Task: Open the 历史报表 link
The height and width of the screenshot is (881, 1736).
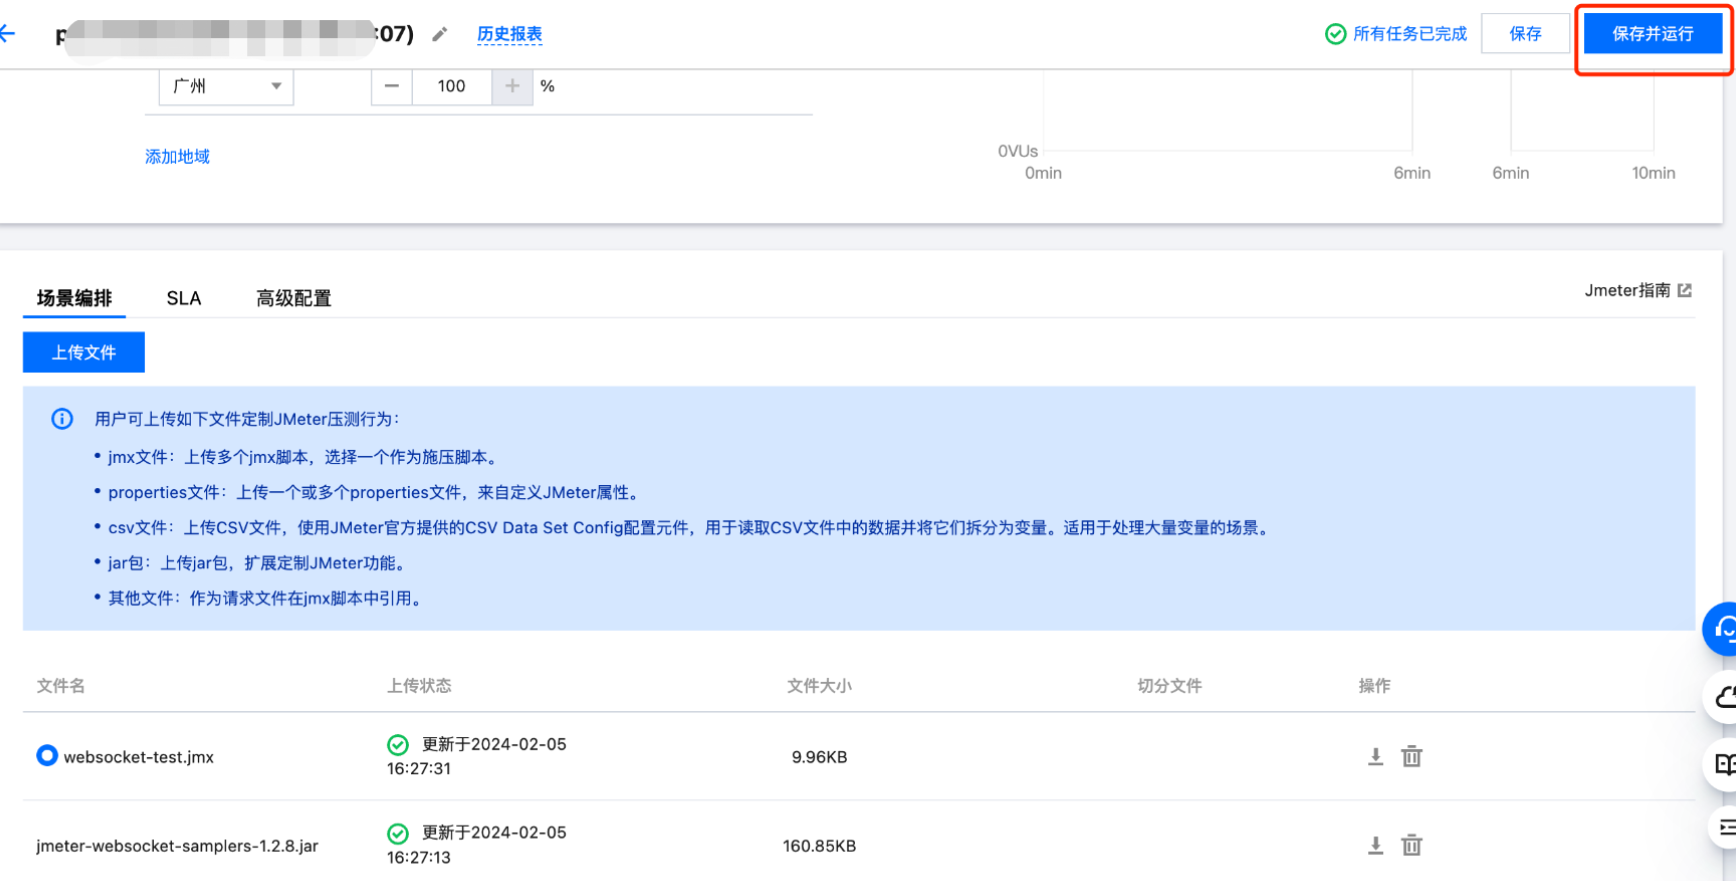Action: [x=509, y=34]
